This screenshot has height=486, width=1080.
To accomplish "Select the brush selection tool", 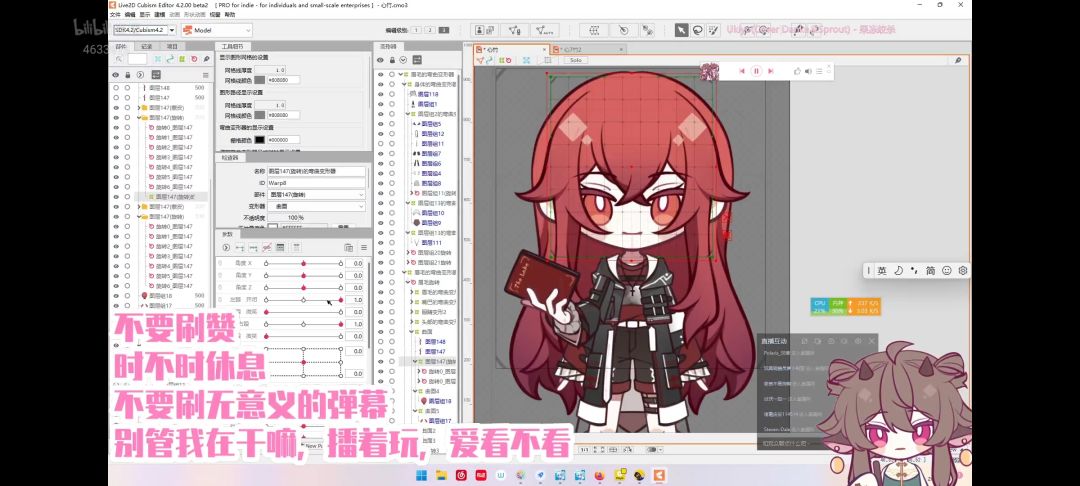I will point(714,30).
